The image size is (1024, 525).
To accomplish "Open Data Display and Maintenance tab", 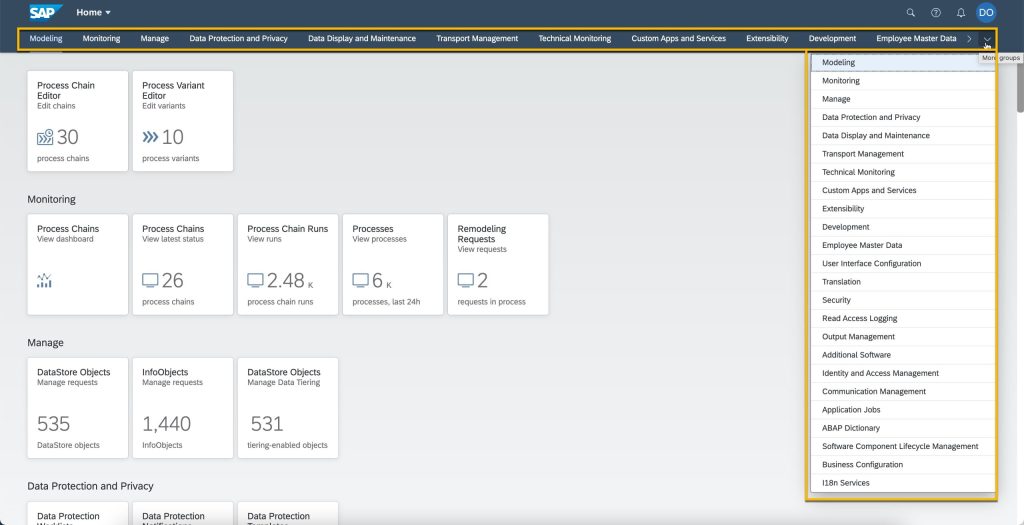I will pyautogui.click(x=362, y=39).
